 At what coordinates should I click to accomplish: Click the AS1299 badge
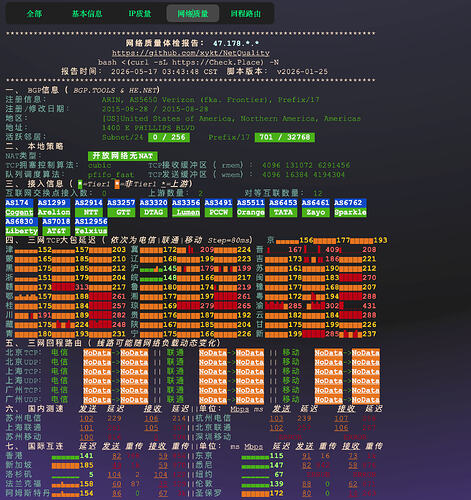tap(54, 203)
